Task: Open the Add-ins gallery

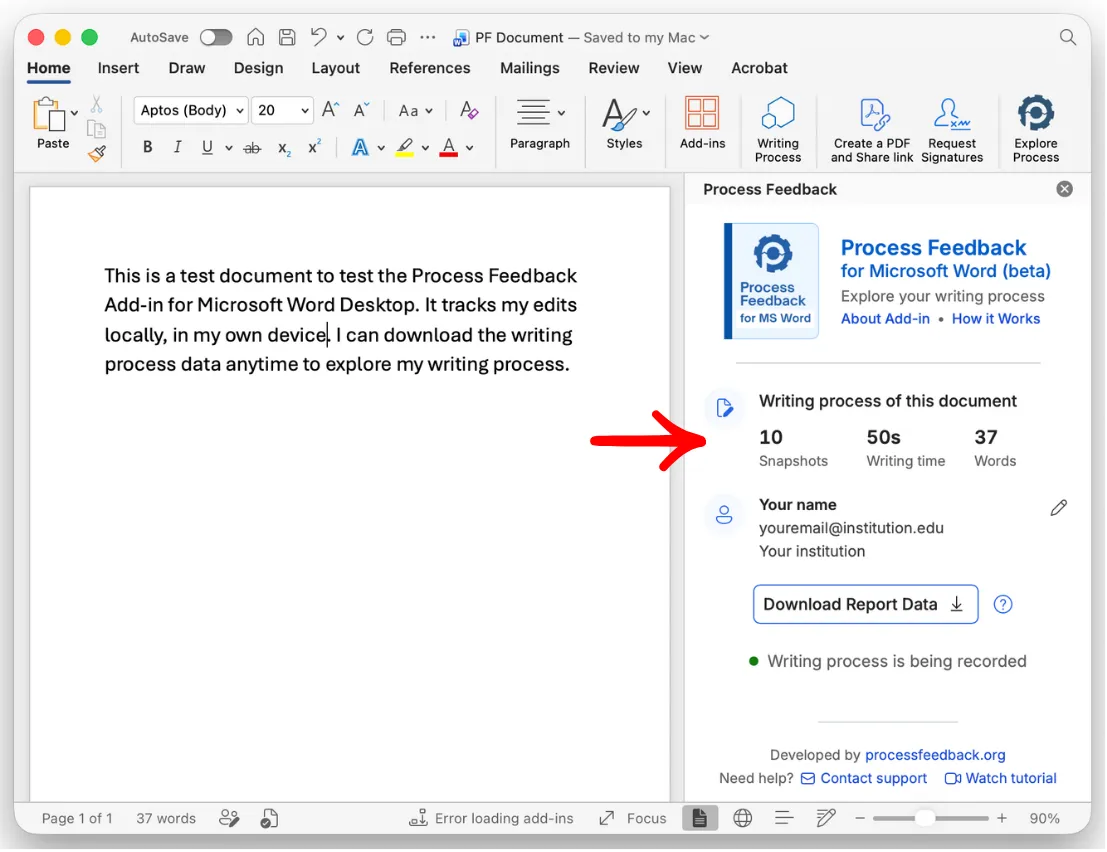Action: pos(702,124)
